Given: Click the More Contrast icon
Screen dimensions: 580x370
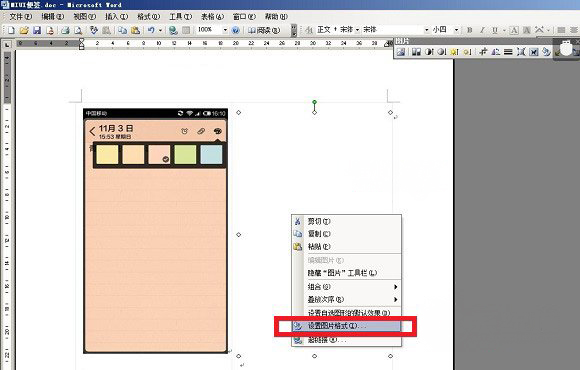Looking at the screenshot, I should pyautogui.click(x=429, y=52).
